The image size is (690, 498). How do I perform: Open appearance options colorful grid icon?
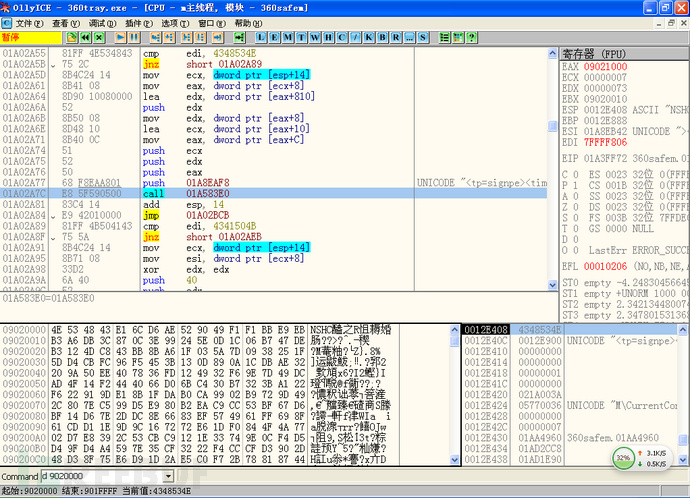458,37
